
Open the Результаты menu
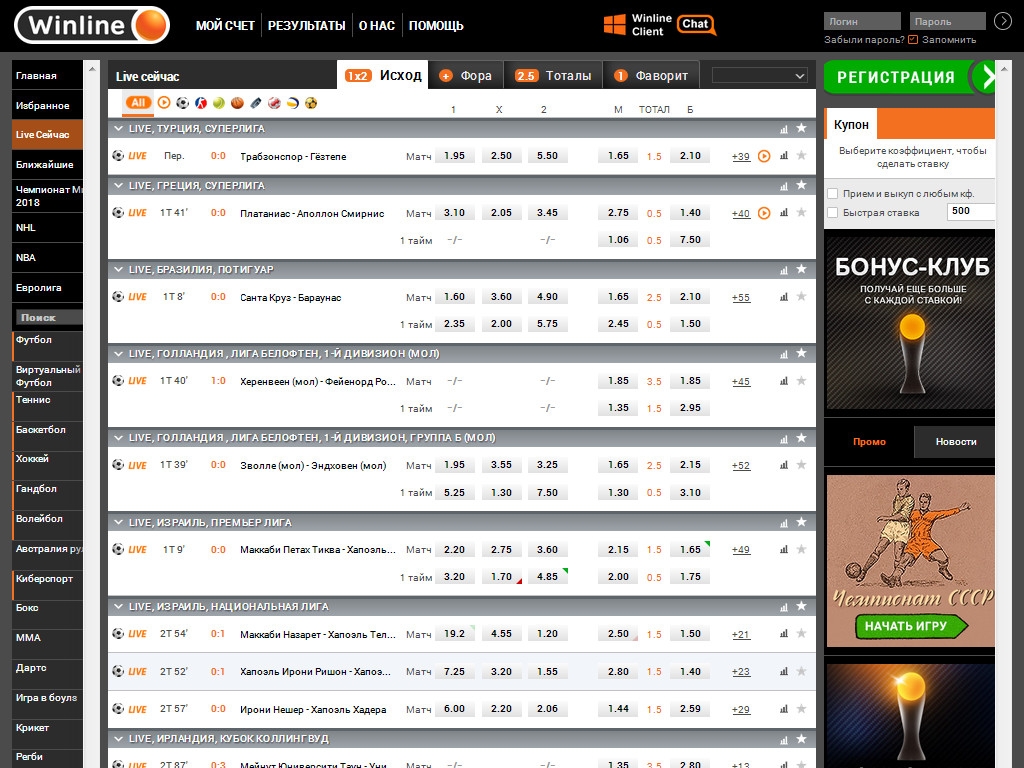point(307,26)
